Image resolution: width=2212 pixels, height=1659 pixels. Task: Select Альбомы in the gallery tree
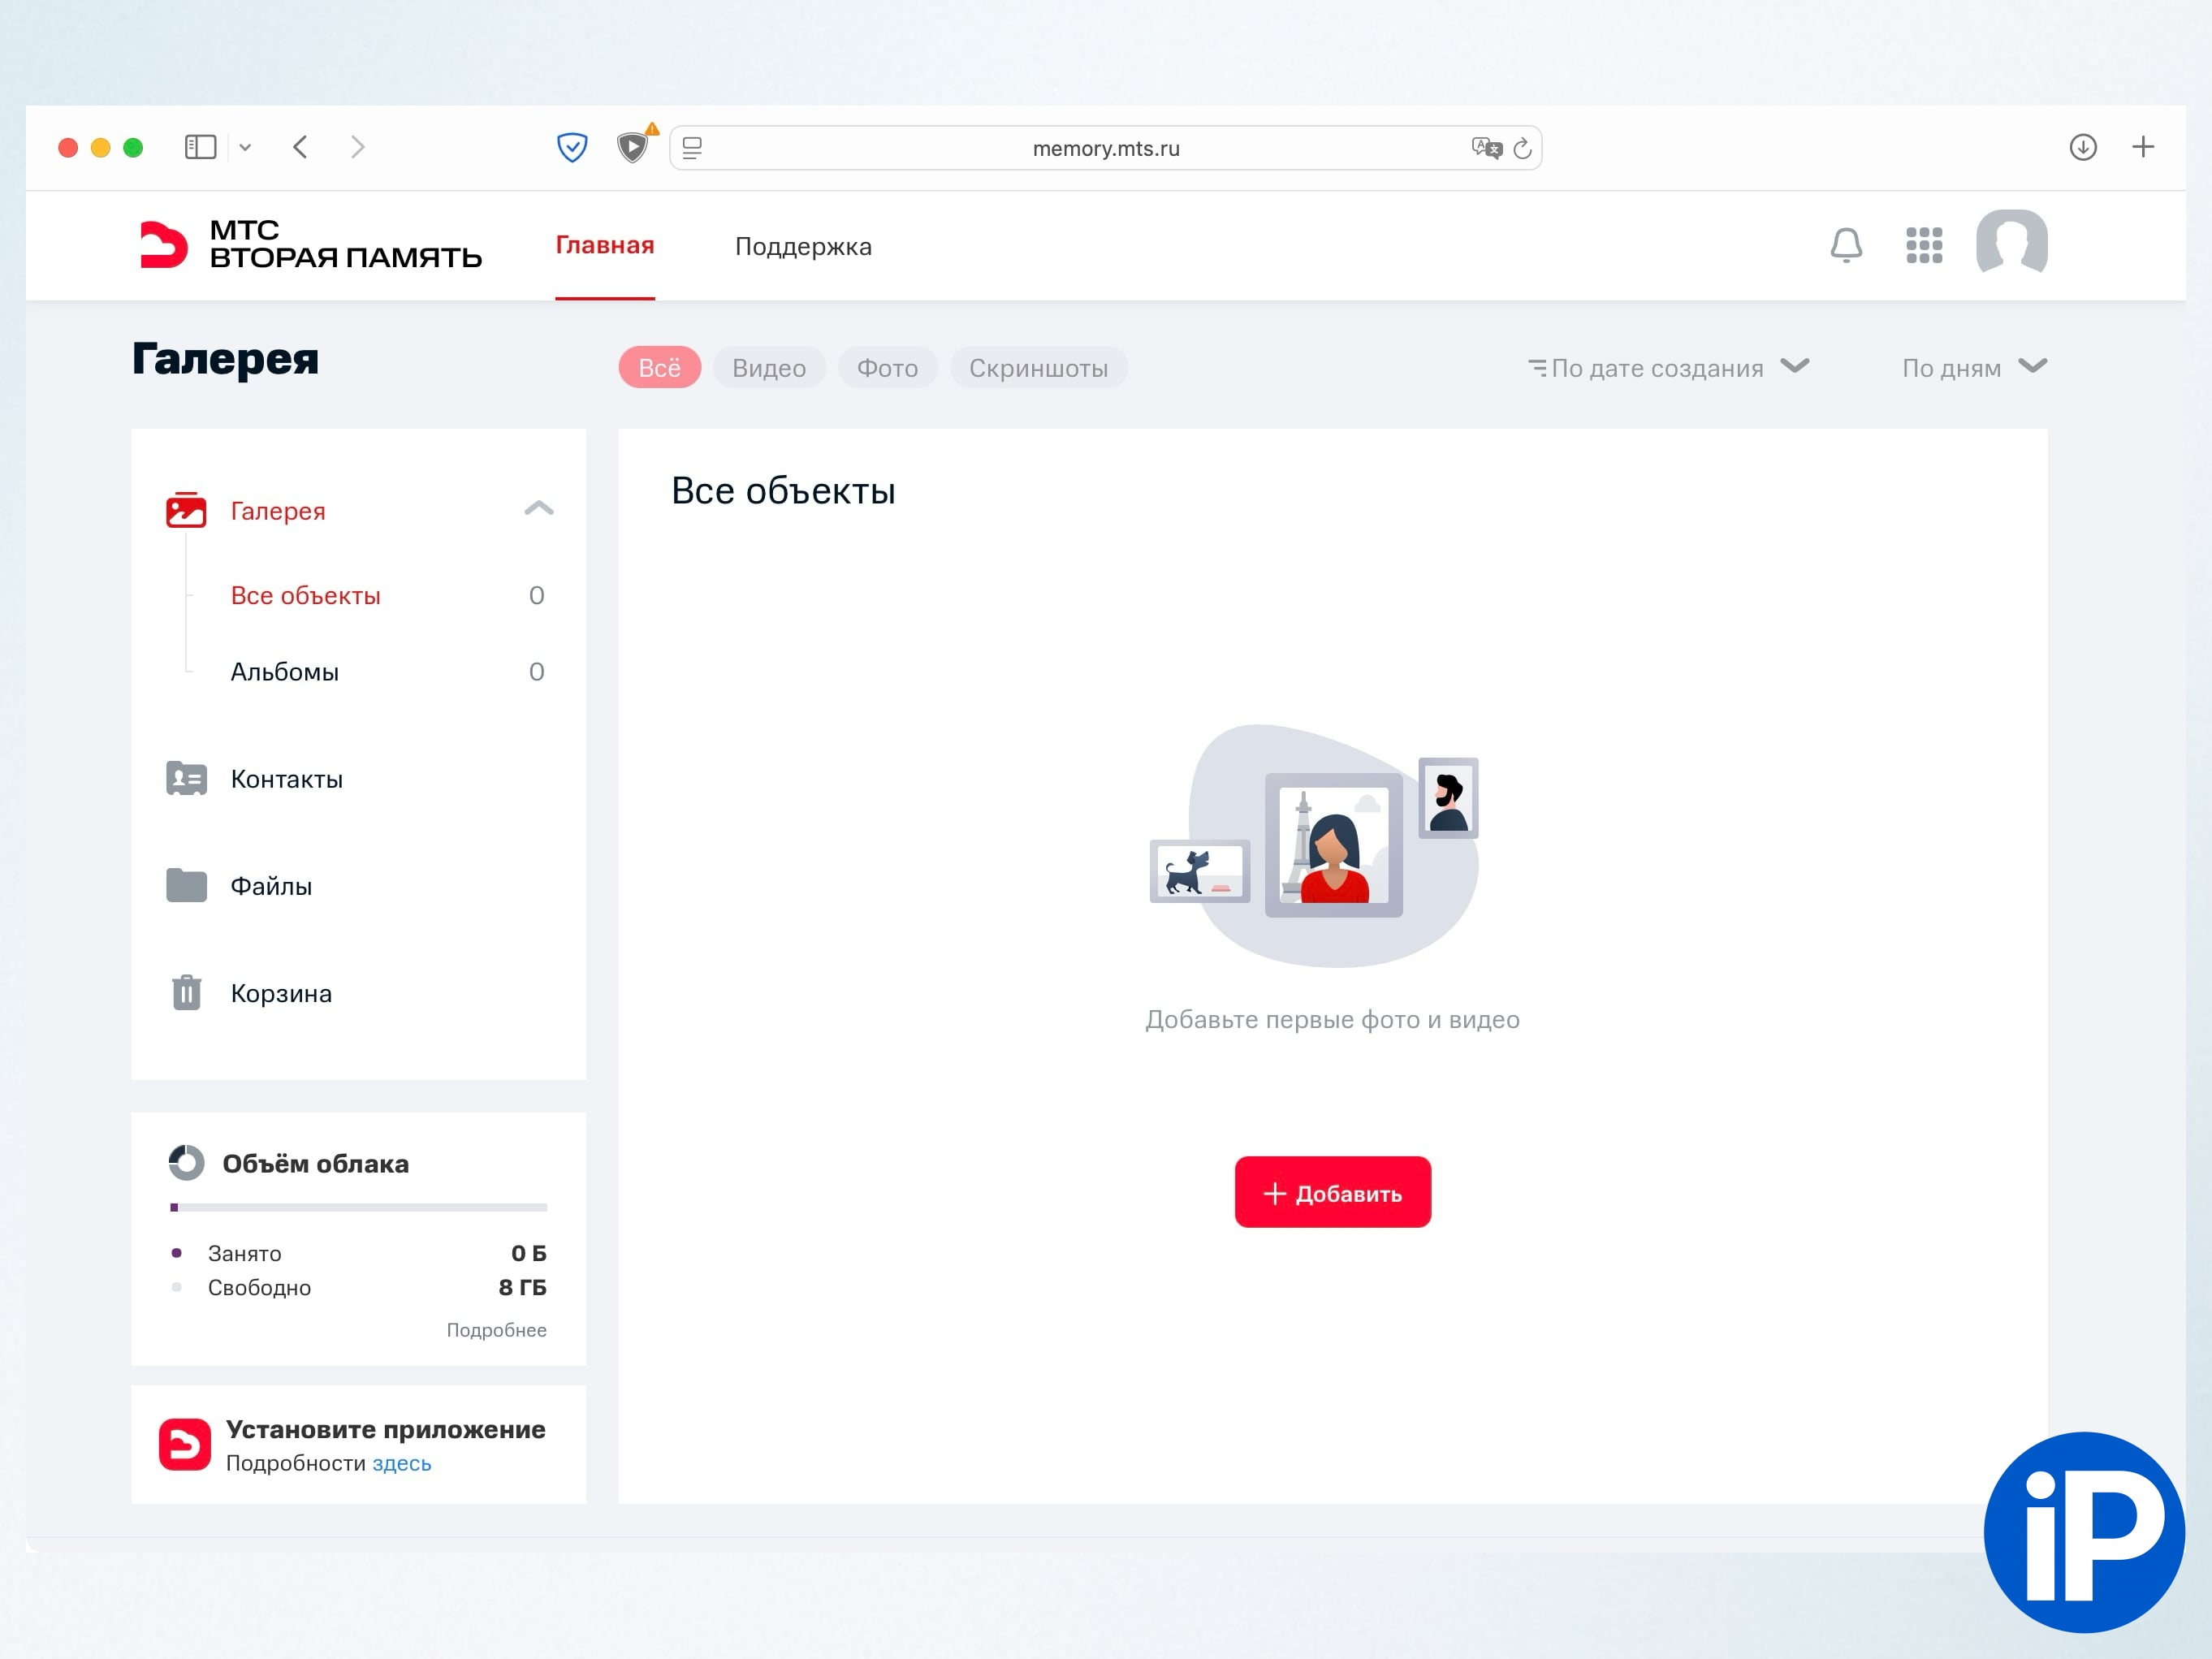coord(285,672)
